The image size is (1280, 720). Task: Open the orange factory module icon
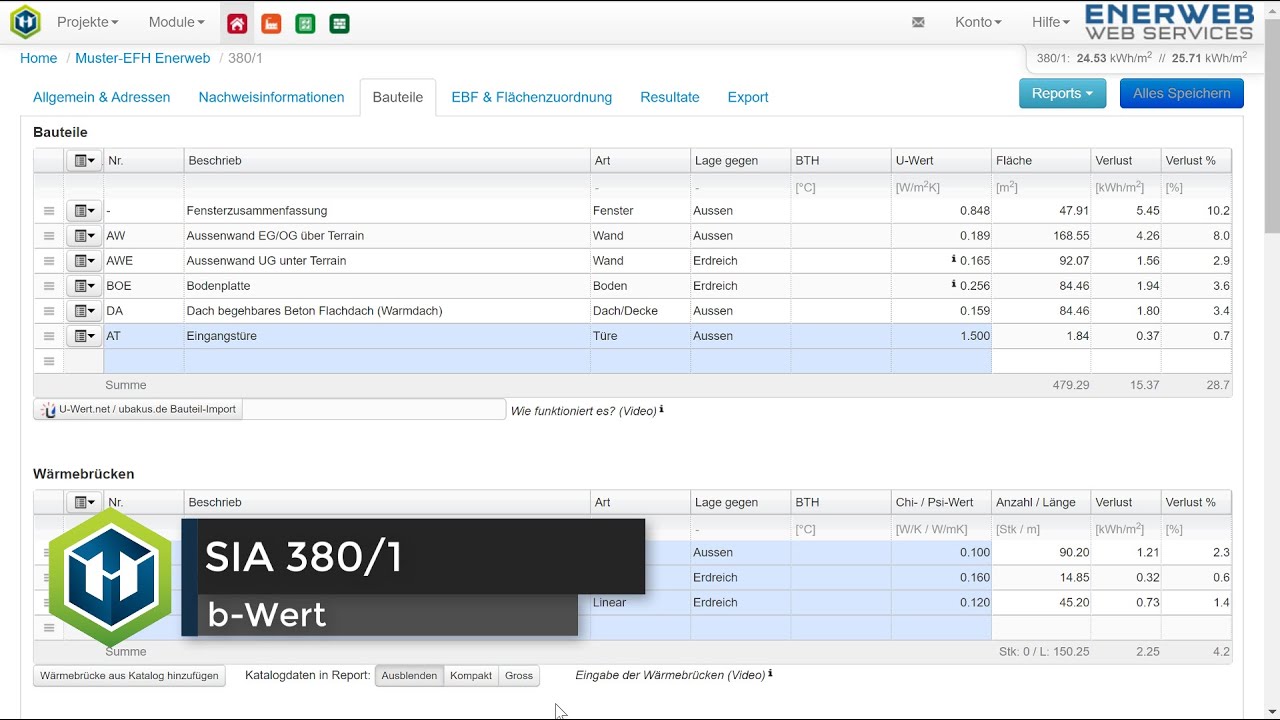(x=271, y=23)
